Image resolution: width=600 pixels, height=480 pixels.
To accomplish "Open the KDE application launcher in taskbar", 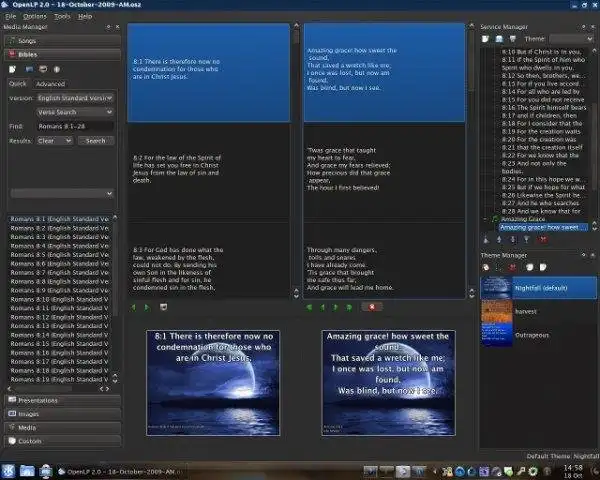I will 8,469.
